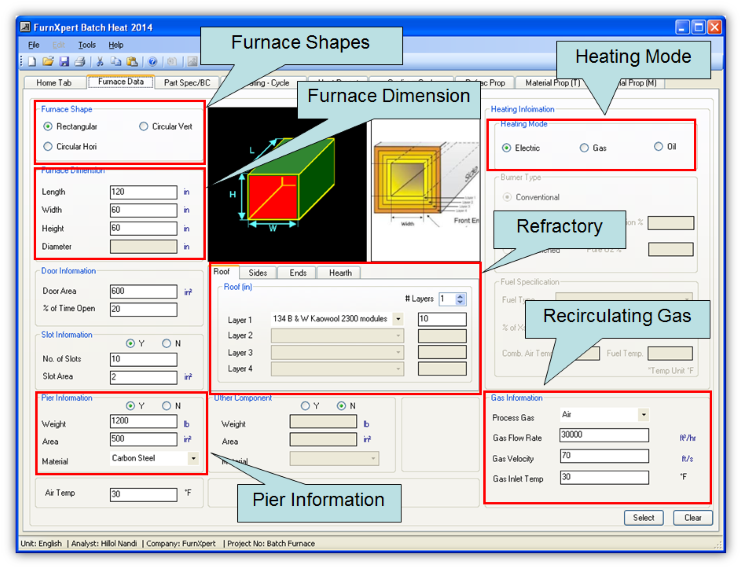The height and width of the screenshot is (569, 742).
Task: Click the Gas Inlet Temp field
Action: click(604, 477)
